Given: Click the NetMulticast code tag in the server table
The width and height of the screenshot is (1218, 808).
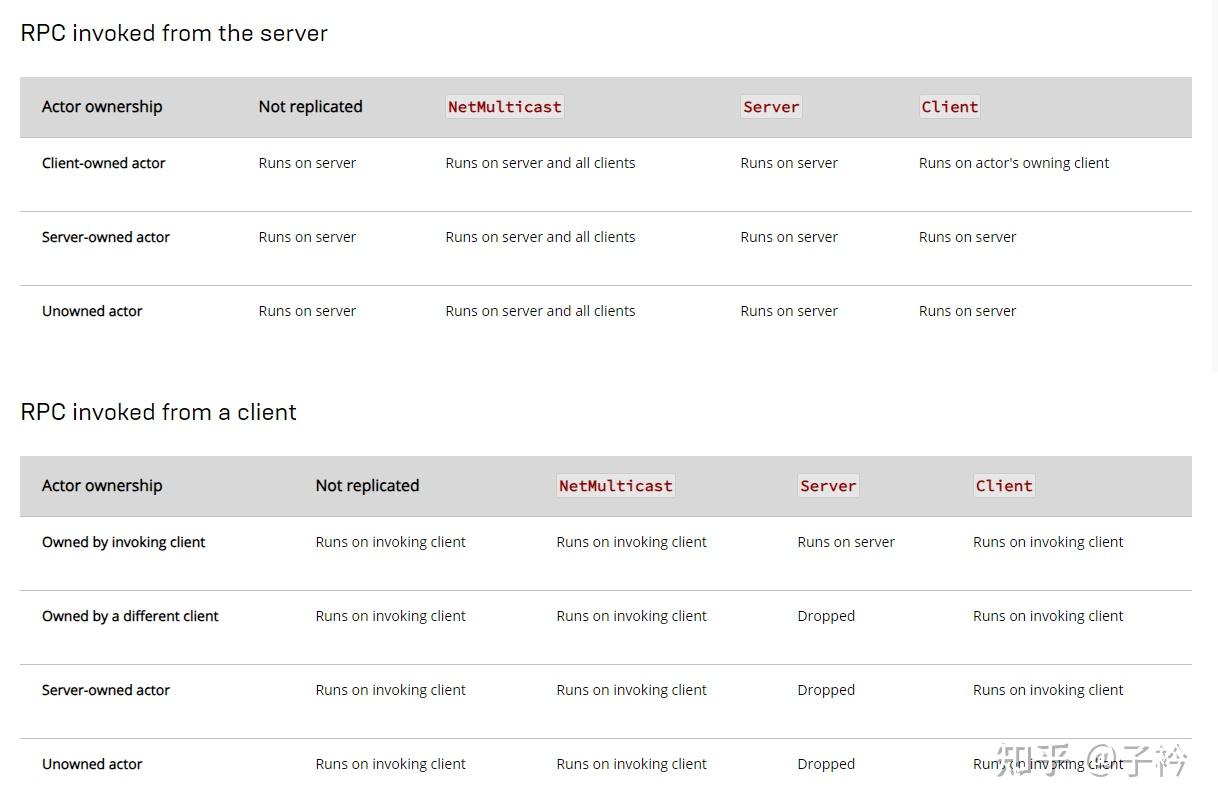Looking at the screenshot, I should (x=505, y=107).
